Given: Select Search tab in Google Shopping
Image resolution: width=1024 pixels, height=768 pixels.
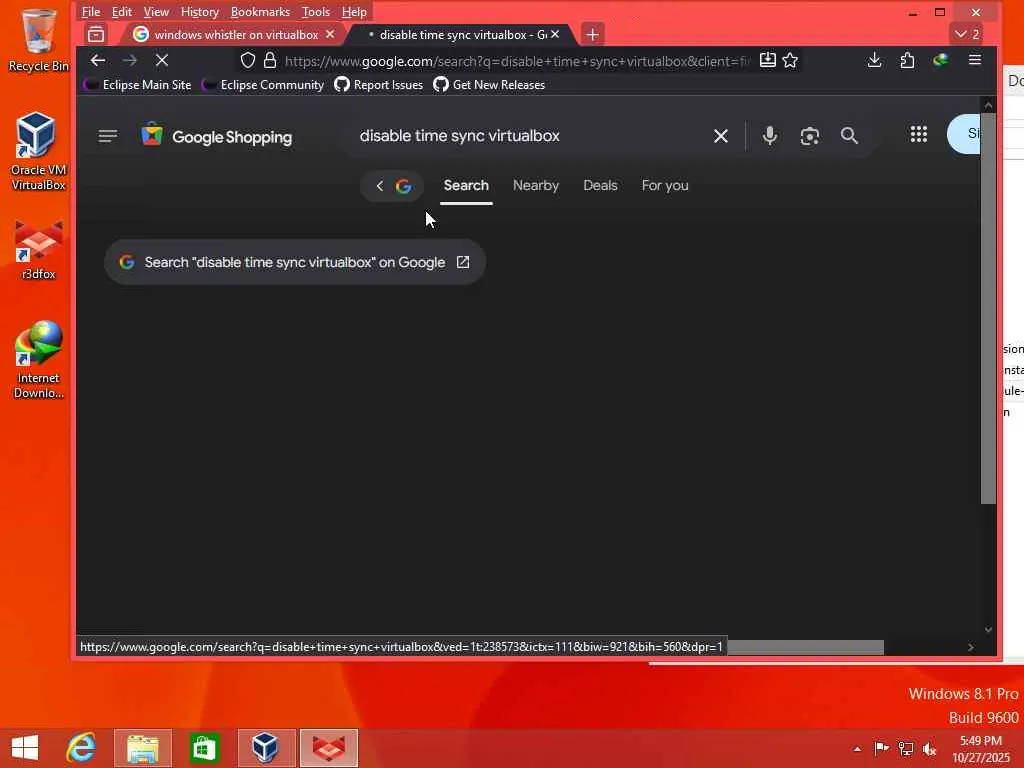Looking at the screenshot, I should (466, 186).
